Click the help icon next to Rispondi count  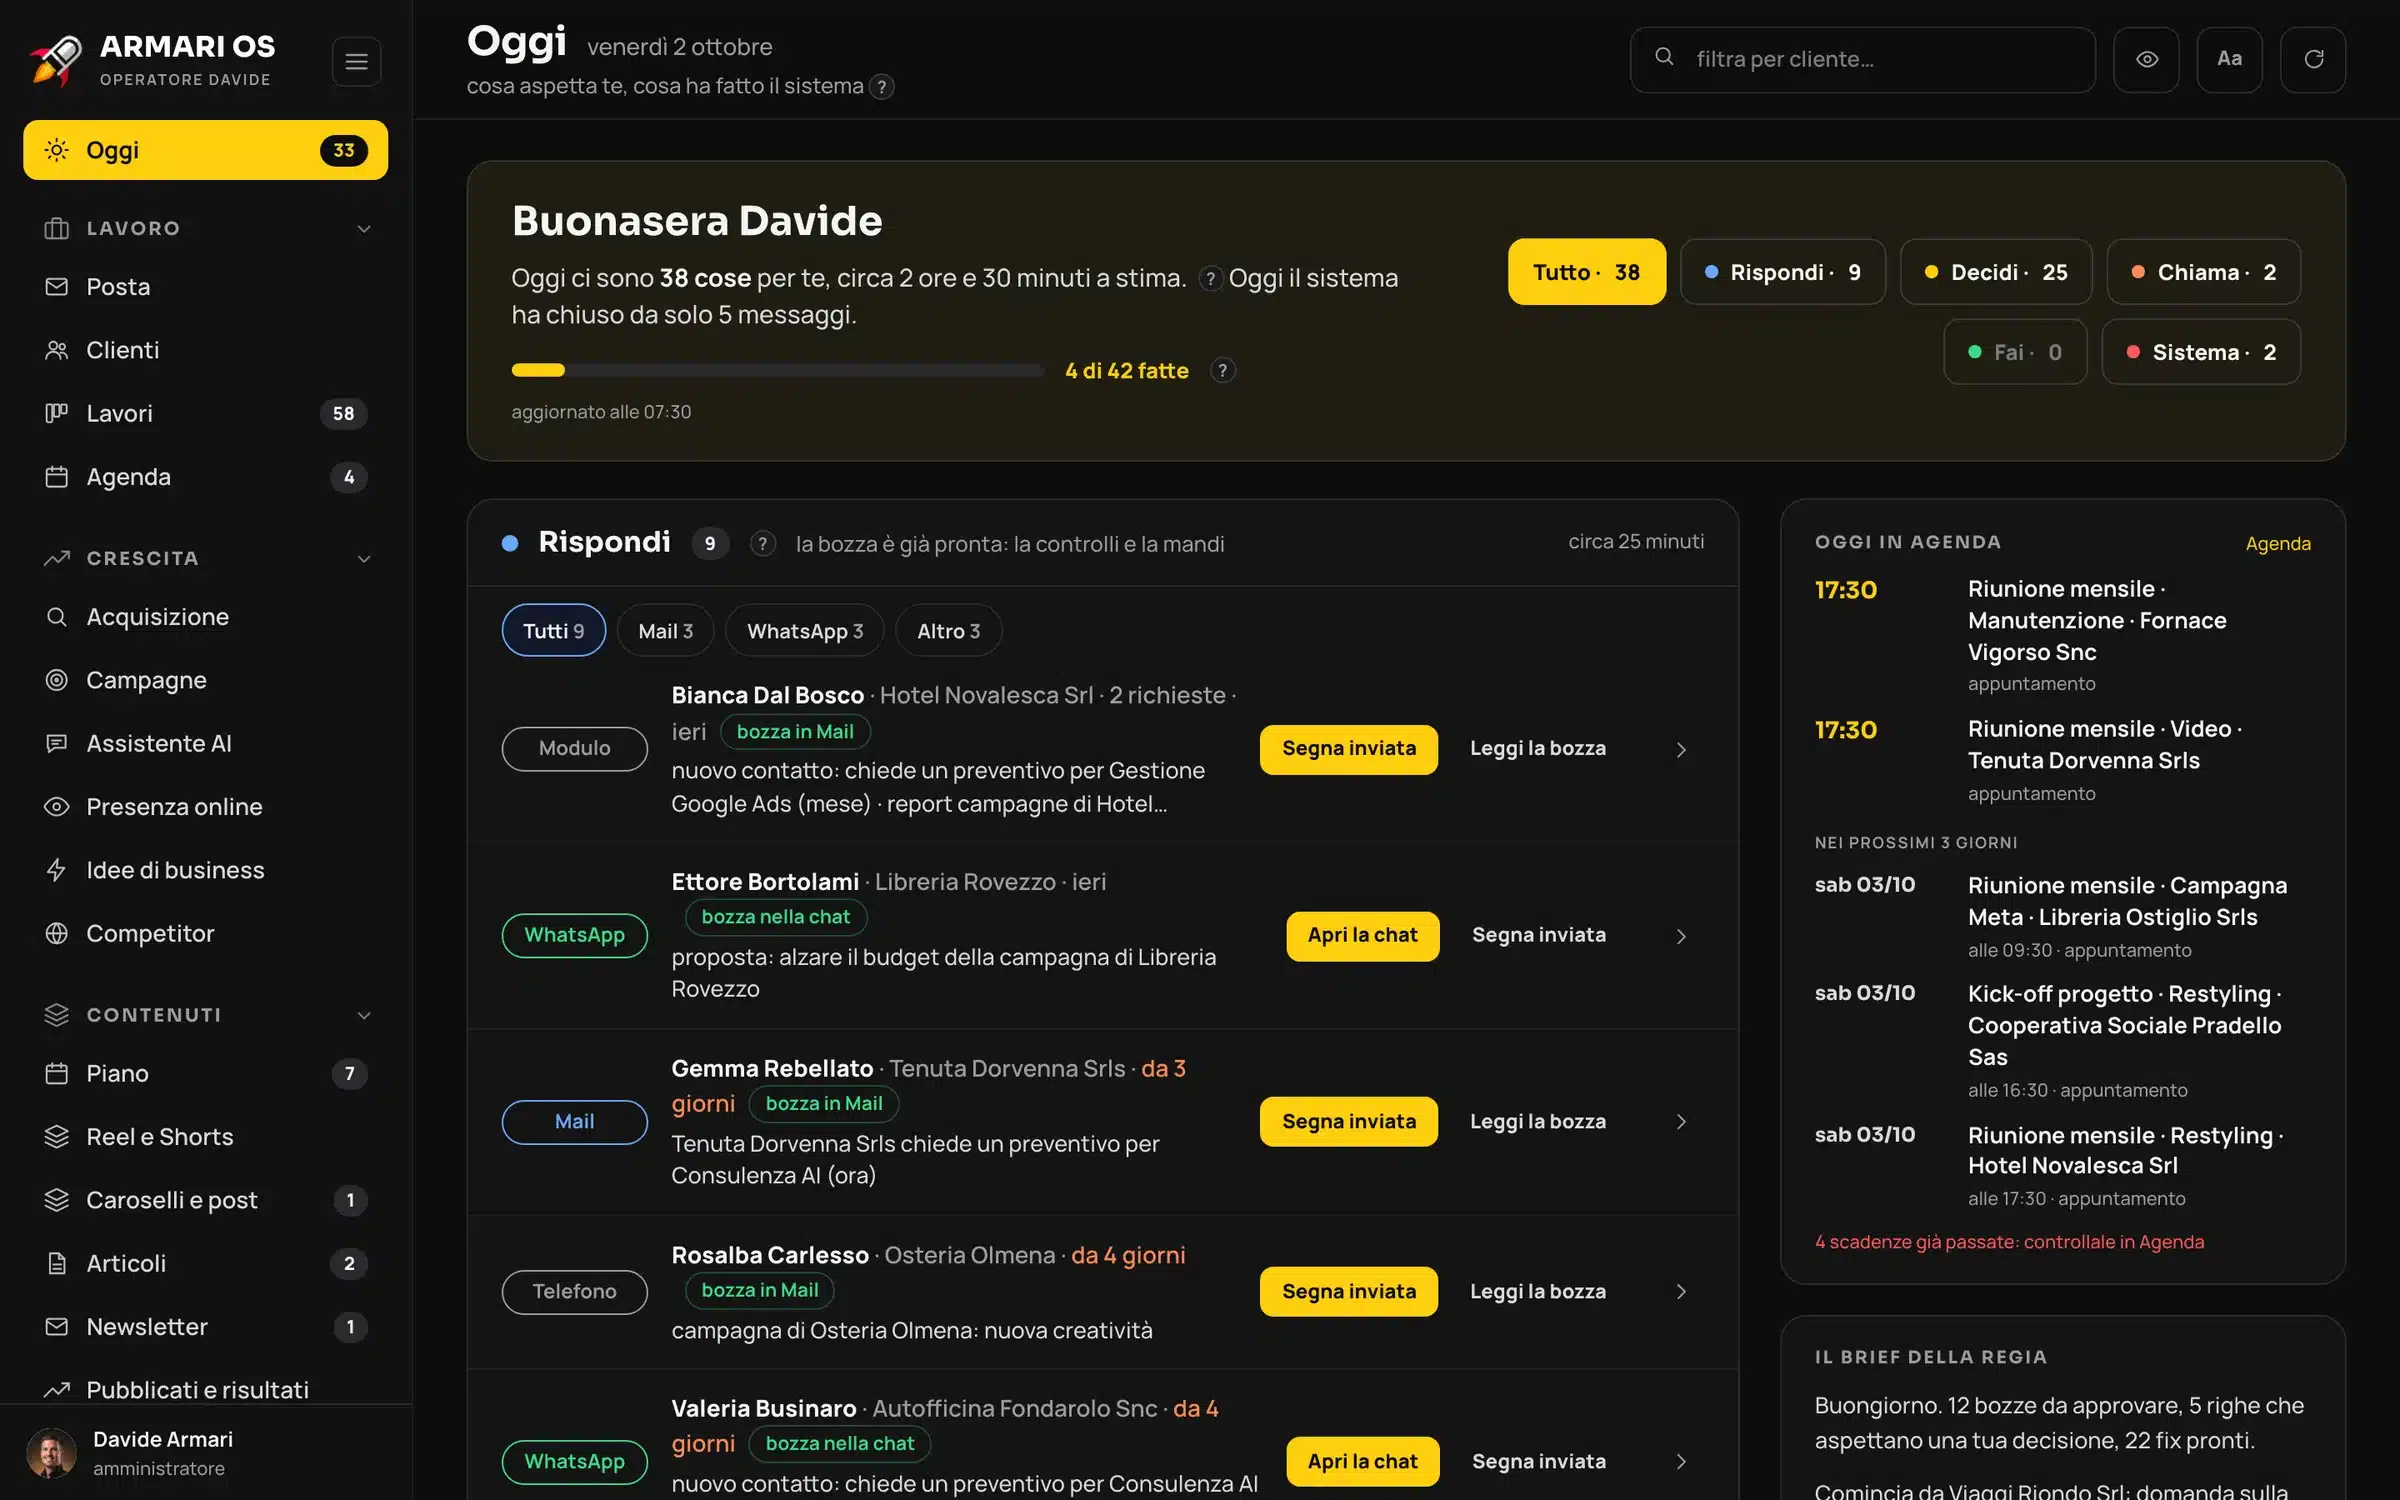(762, 543)
